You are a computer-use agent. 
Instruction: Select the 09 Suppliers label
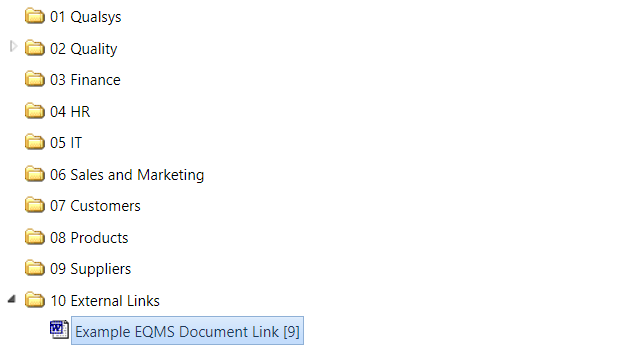point(90,269)
